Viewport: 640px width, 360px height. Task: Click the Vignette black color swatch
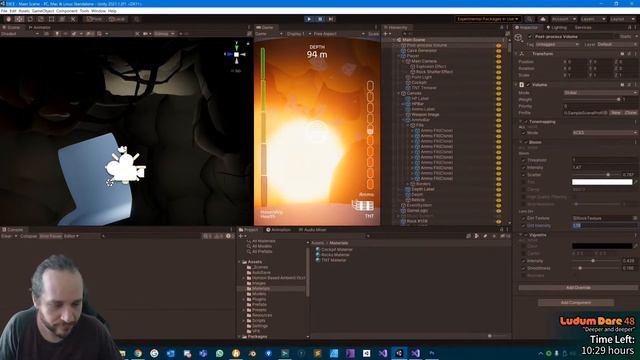pos(602,246)
